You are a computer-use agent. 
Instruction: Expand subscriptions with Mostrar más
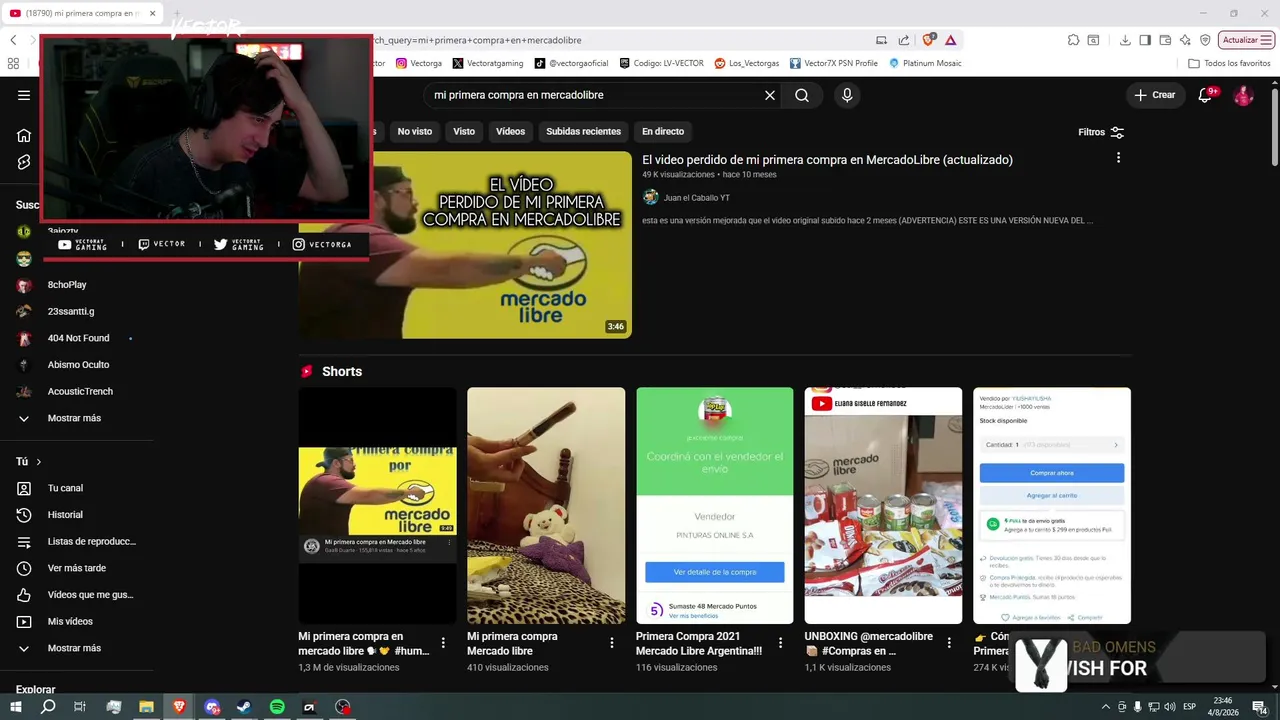click(74, 418)
